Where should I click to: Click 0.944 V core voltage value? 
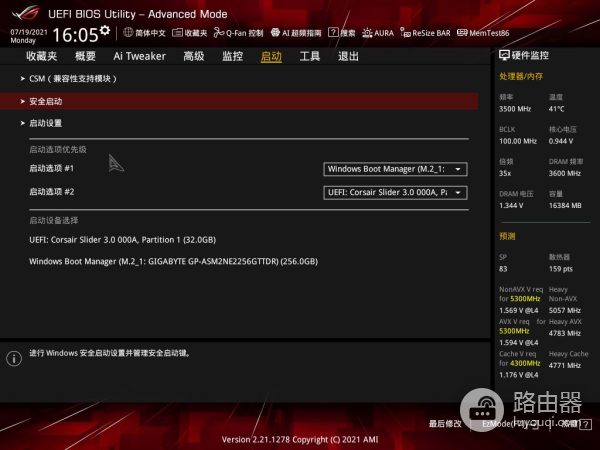point(561,141)
